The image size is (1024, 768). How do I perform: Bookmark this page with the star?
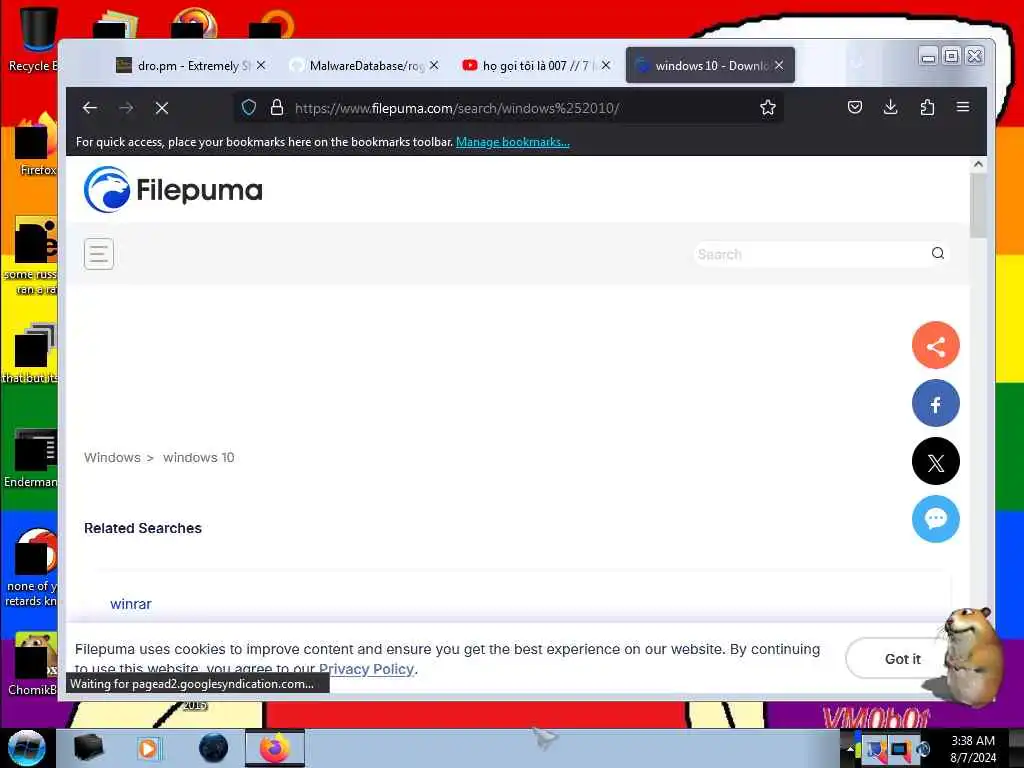tap(768, 107)
